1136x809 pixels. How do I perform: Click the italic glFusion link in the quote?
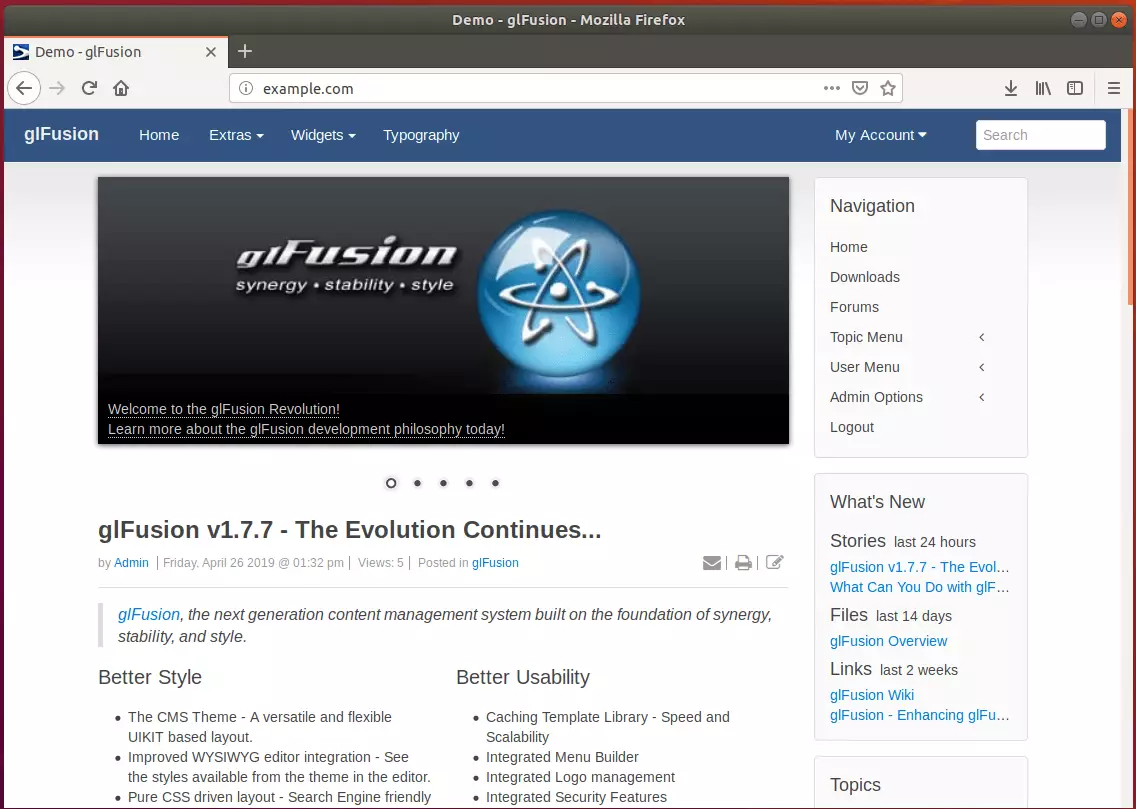149,615
